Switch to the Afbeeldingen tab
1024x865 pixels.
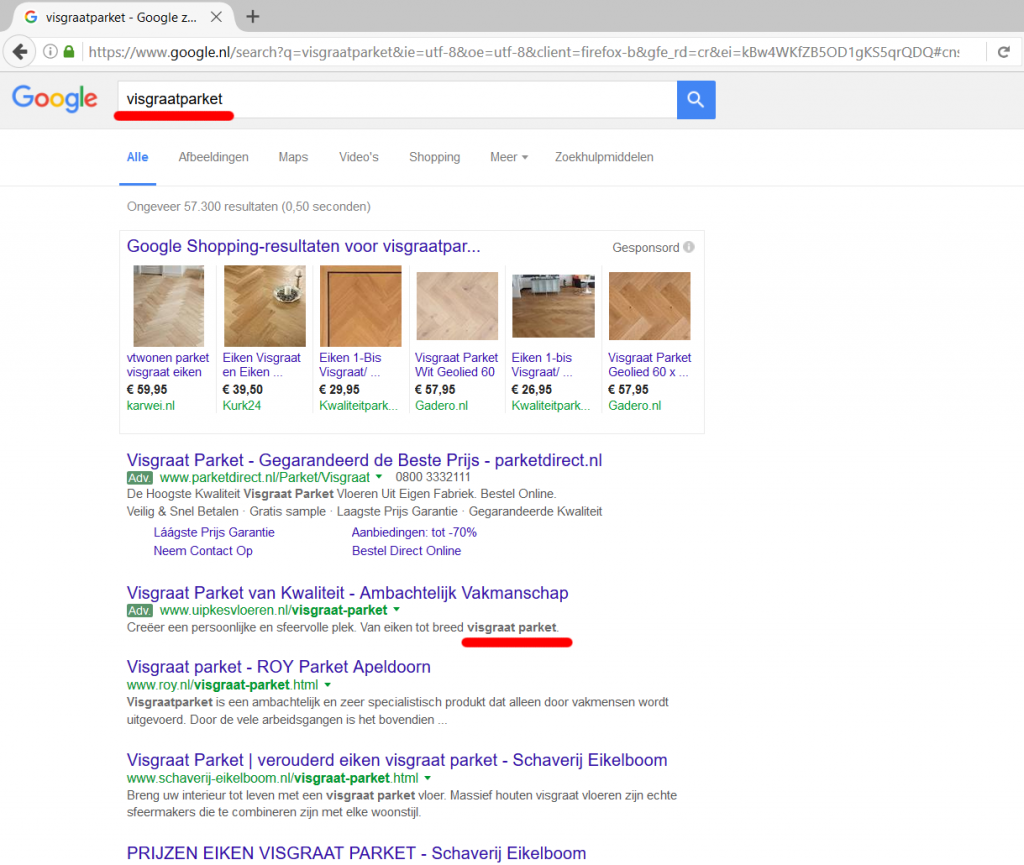[x=214, y=157]
